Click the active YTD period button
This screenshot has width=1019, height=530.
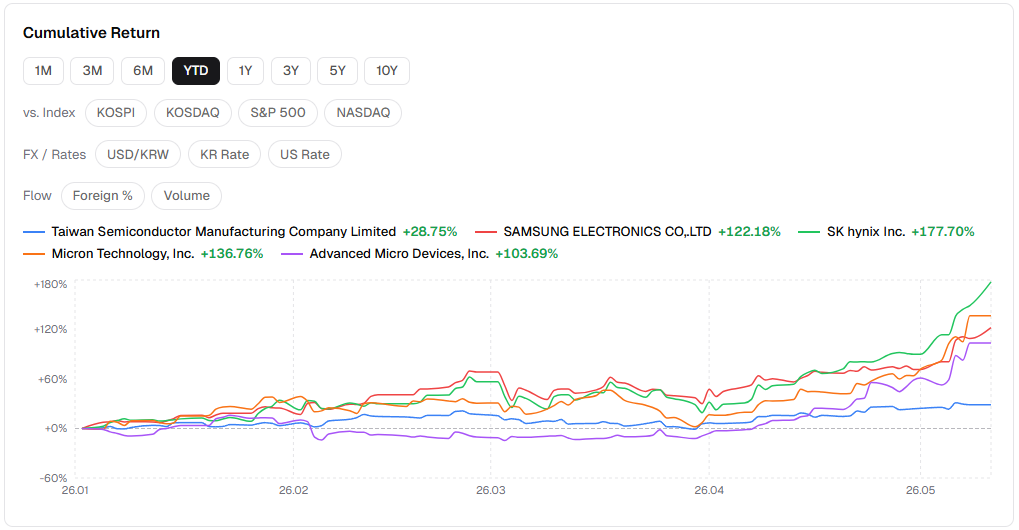[196, 71]
